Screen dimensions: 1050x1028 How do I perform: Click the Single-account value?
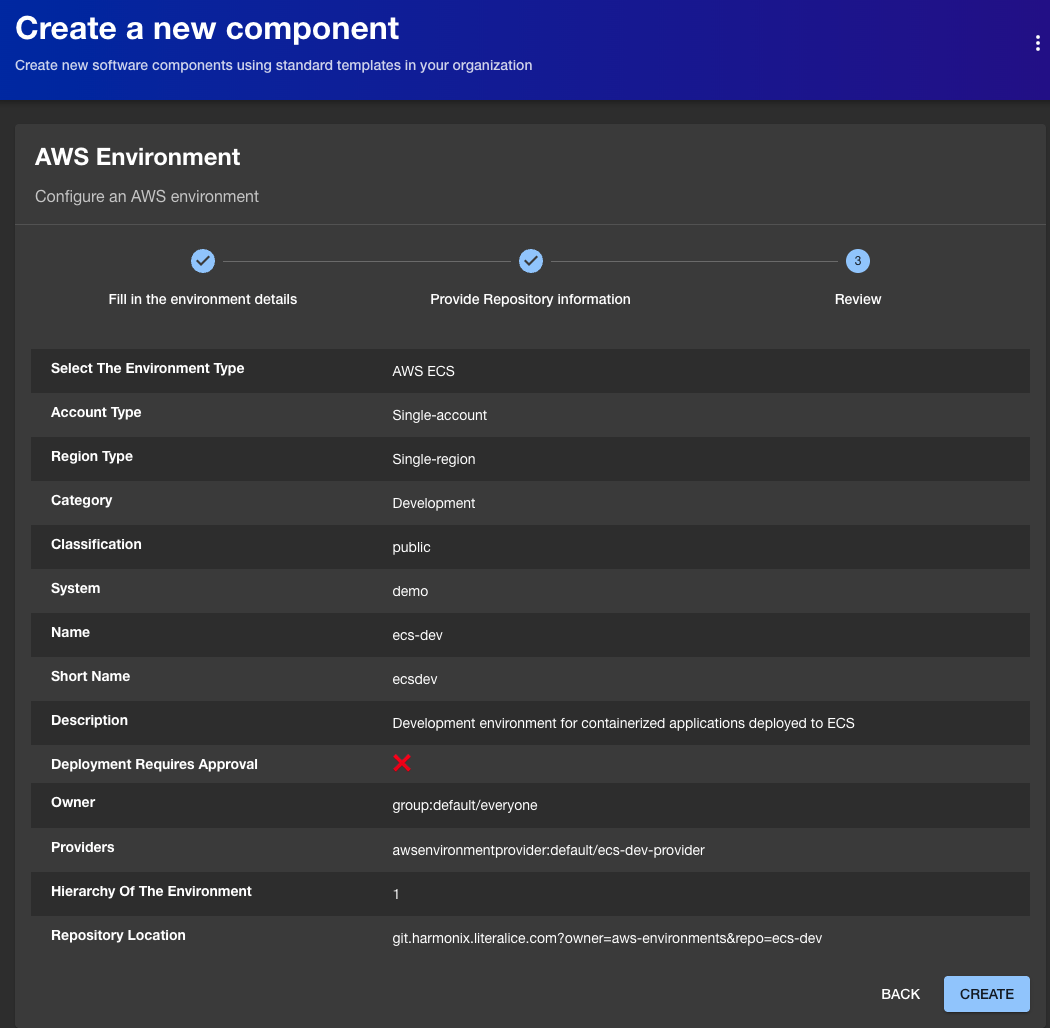pyautogui.click(x=439, y=415)
